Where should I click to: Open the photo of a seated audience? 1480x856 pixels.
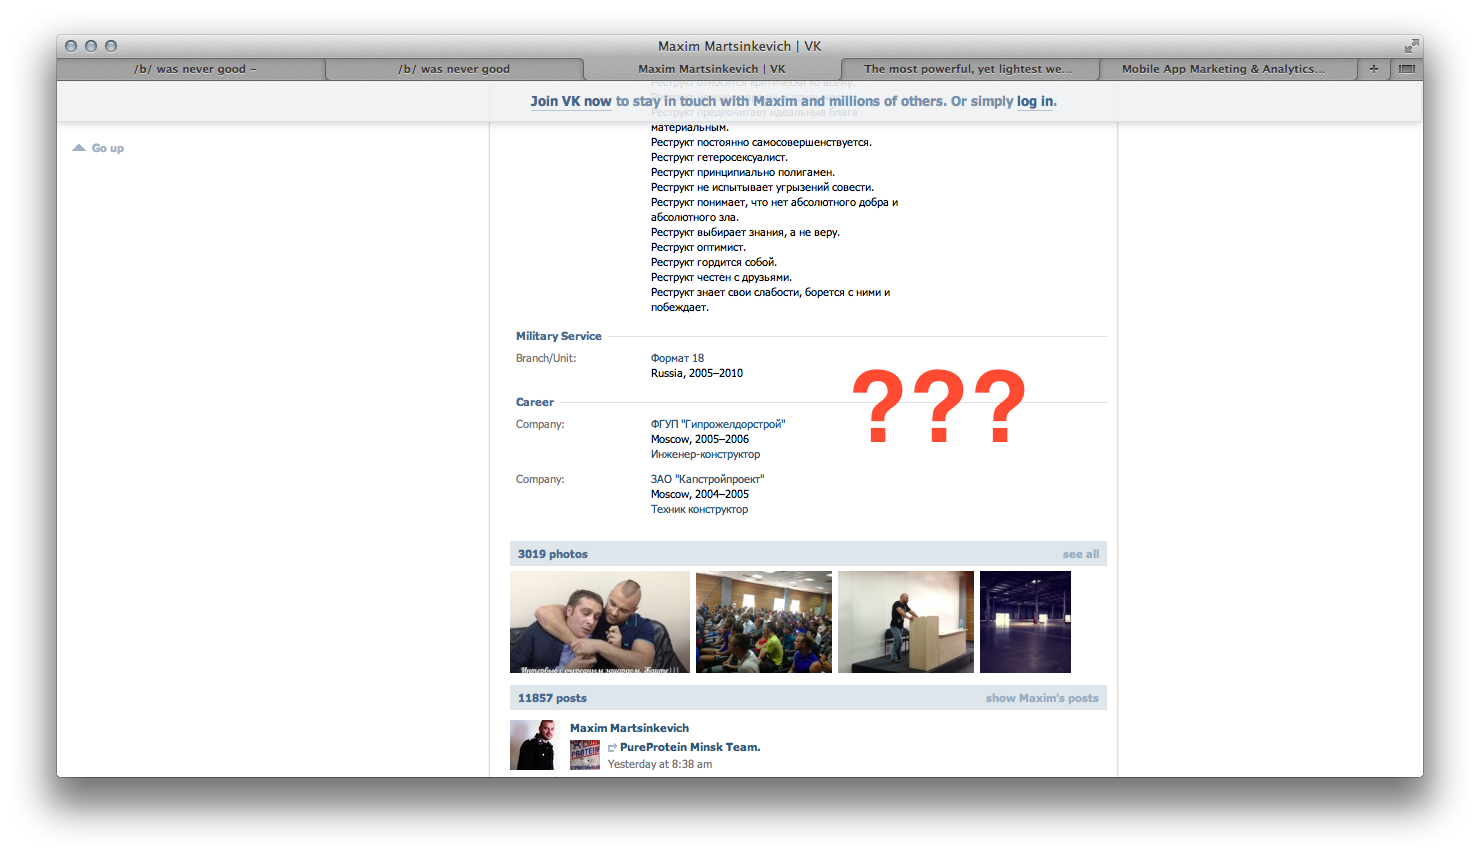click(764, 622)
